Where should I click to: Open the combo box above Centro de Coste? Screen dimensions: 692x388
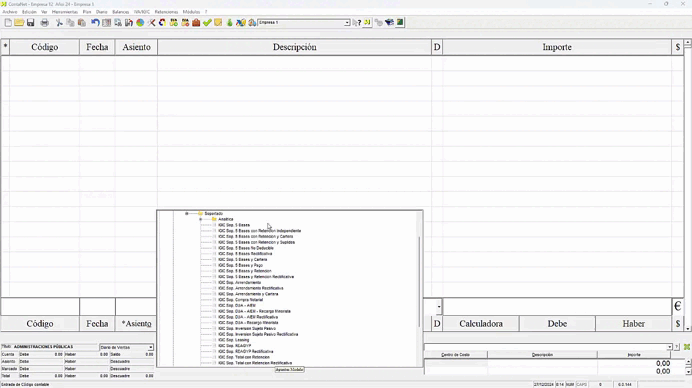click(669, 347)
